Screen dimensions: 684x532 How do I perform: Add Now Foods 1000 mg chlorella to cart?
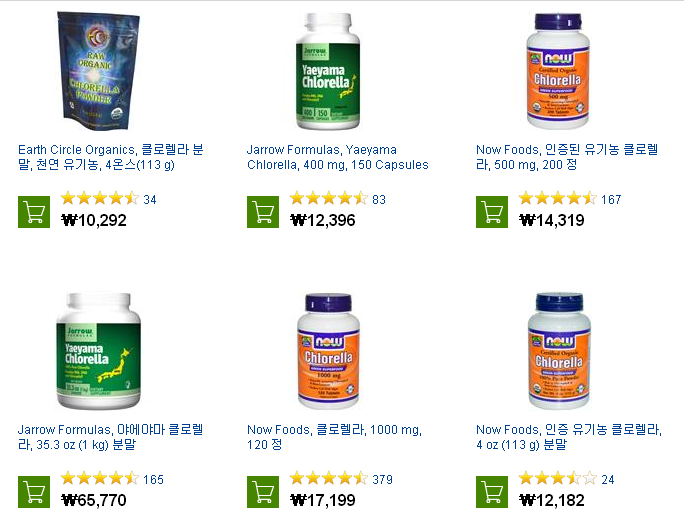263,492
